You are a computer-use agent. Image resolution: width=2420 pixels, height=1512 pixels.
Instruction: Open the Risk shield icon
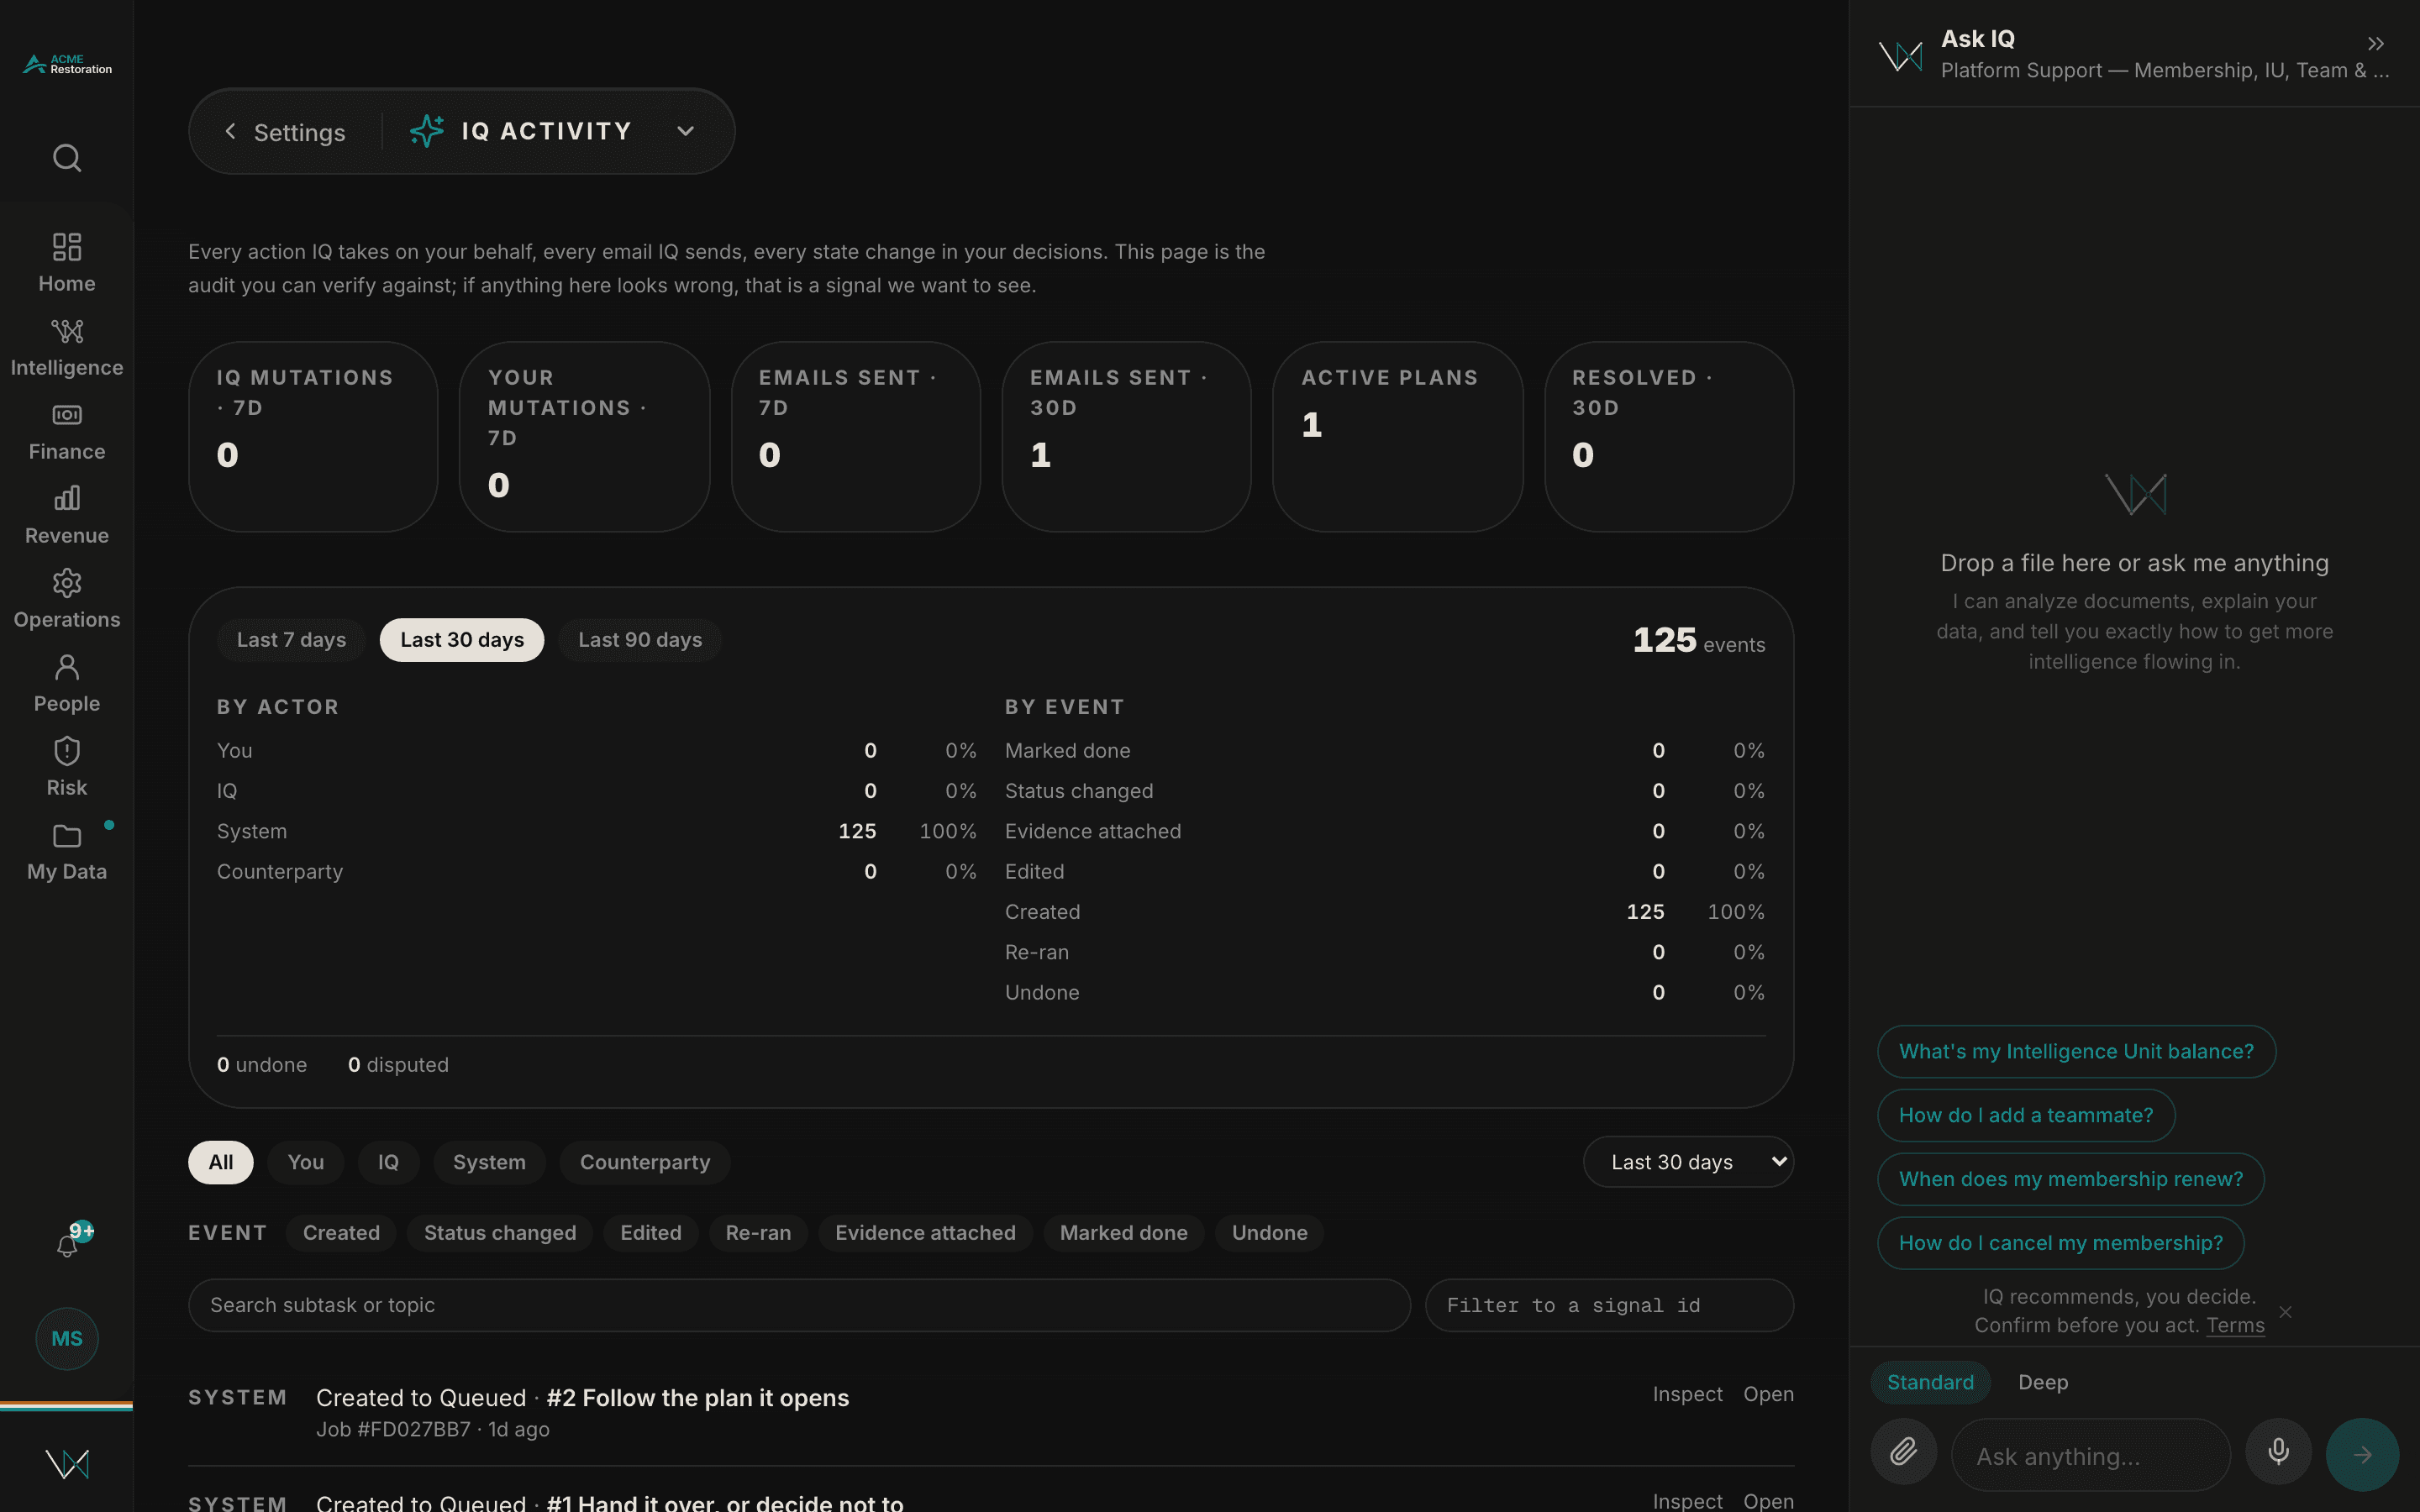pyautogui.click(x=67, y=751)
